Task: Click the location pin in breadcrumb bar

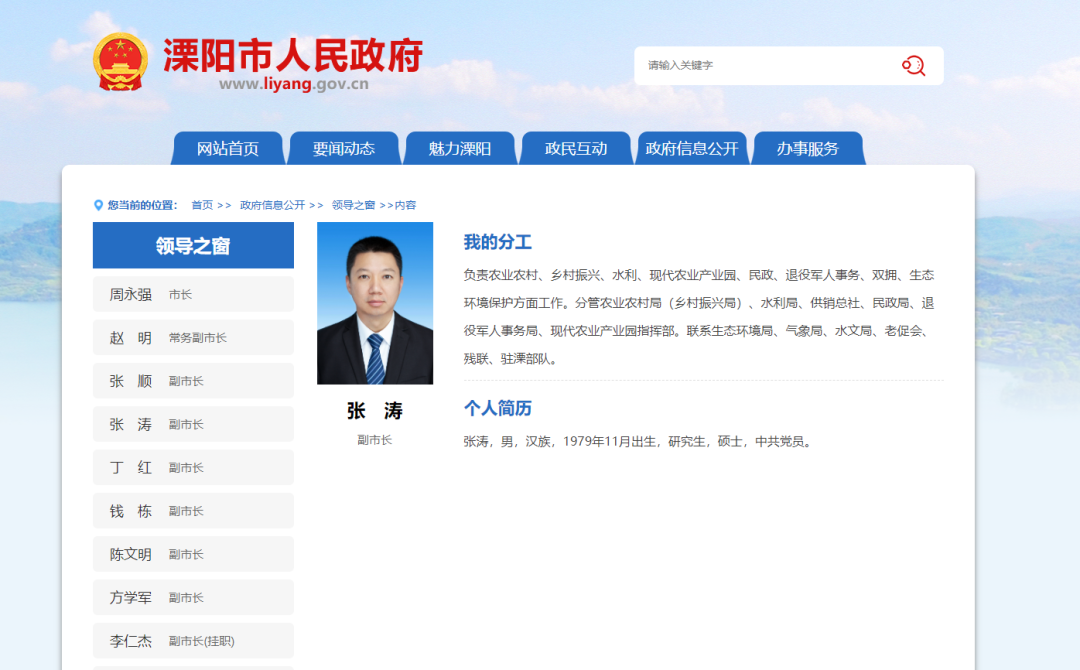Action: tap(97, 204)
